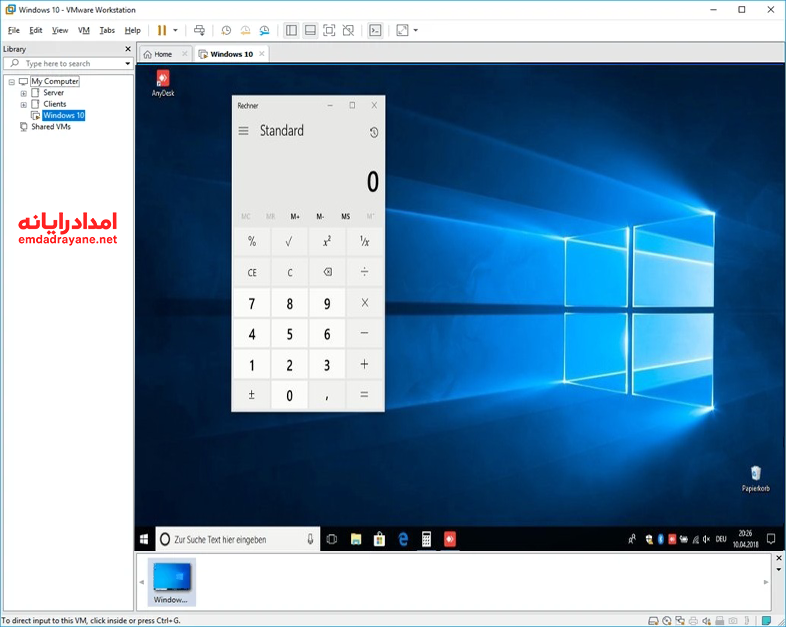Enter full screen mode
The width and height of the screenshot is (786, 627).
[329, 31]
